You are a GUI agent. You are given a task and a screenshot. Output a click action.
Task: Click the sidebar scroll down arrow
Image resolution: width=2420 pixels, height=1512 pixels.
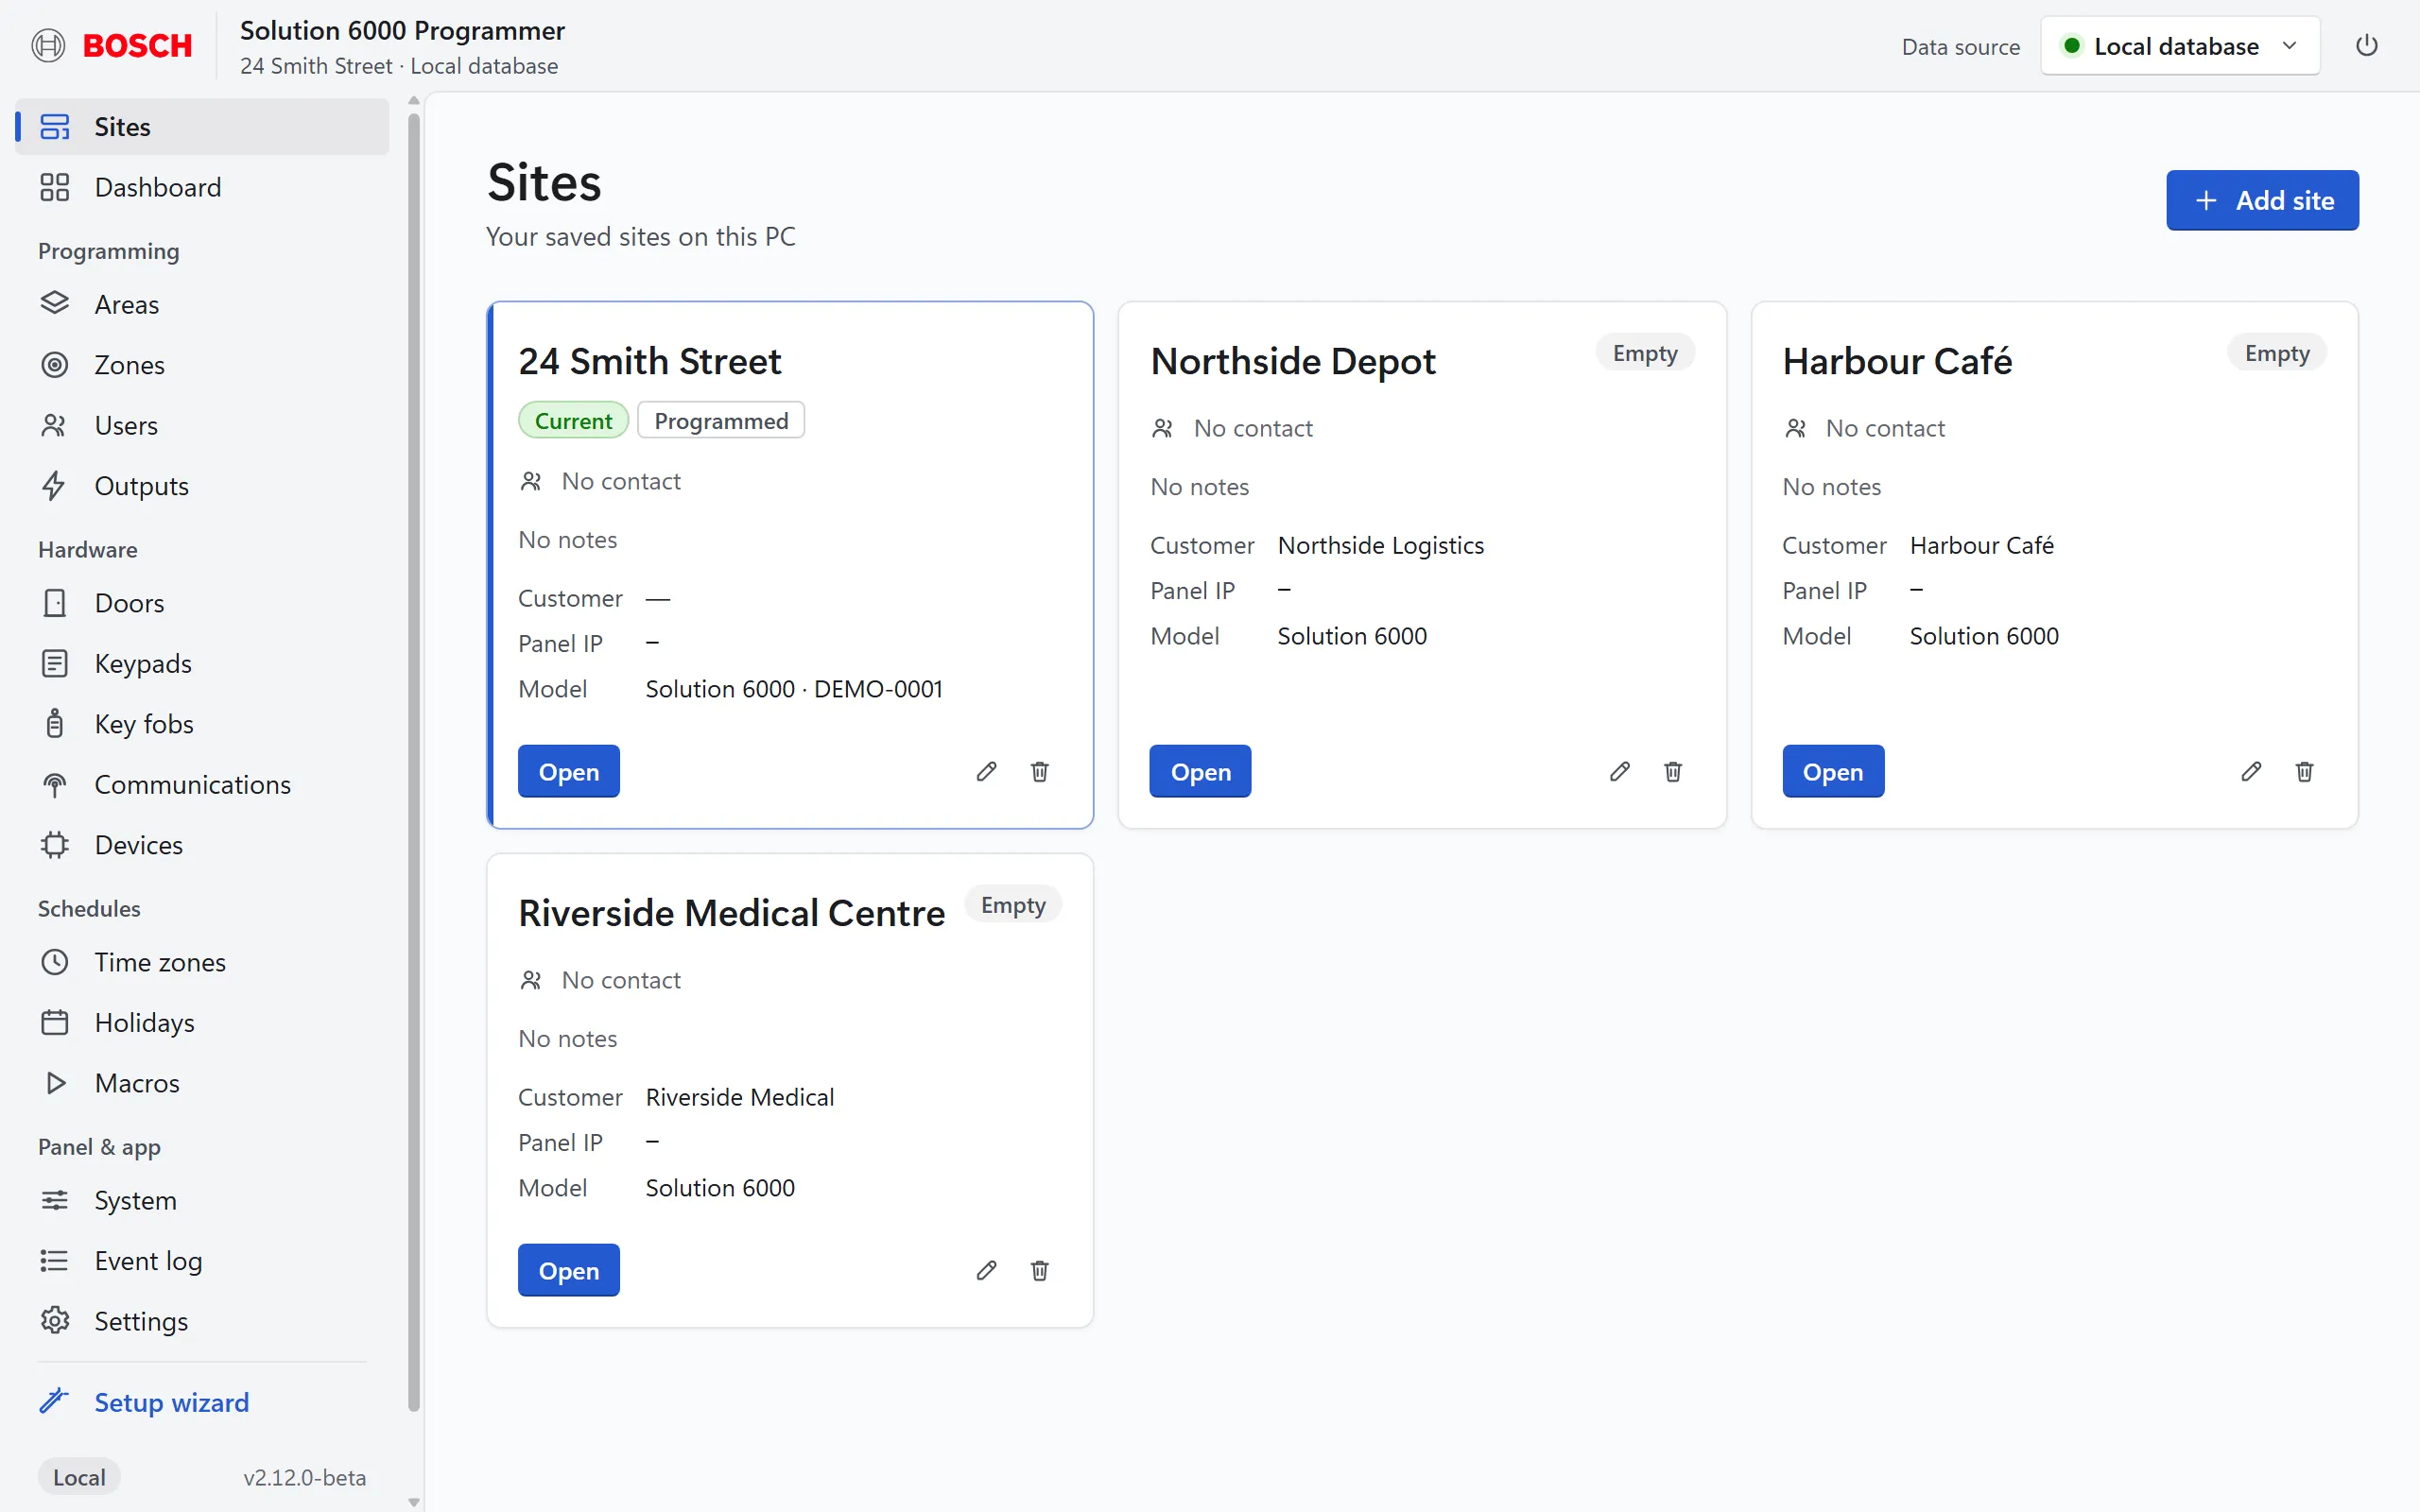414,1502
